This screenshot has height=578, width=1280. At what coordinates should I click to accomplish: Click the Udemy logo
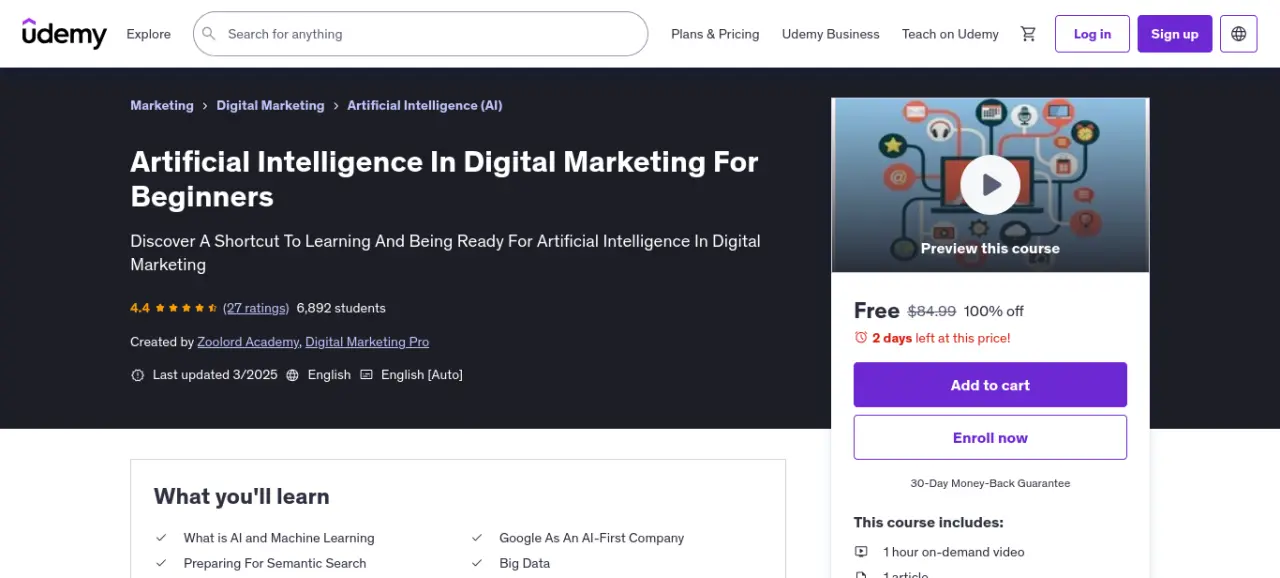pos(64,33)
